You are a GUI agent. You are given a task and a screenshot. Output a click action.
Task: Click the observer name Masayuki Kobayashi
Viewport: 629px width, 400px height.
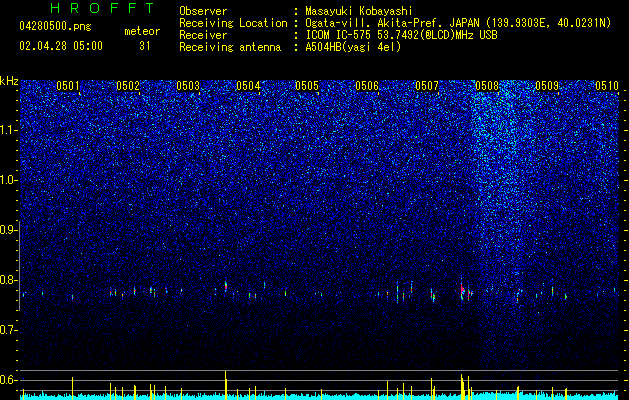[359, 11]
